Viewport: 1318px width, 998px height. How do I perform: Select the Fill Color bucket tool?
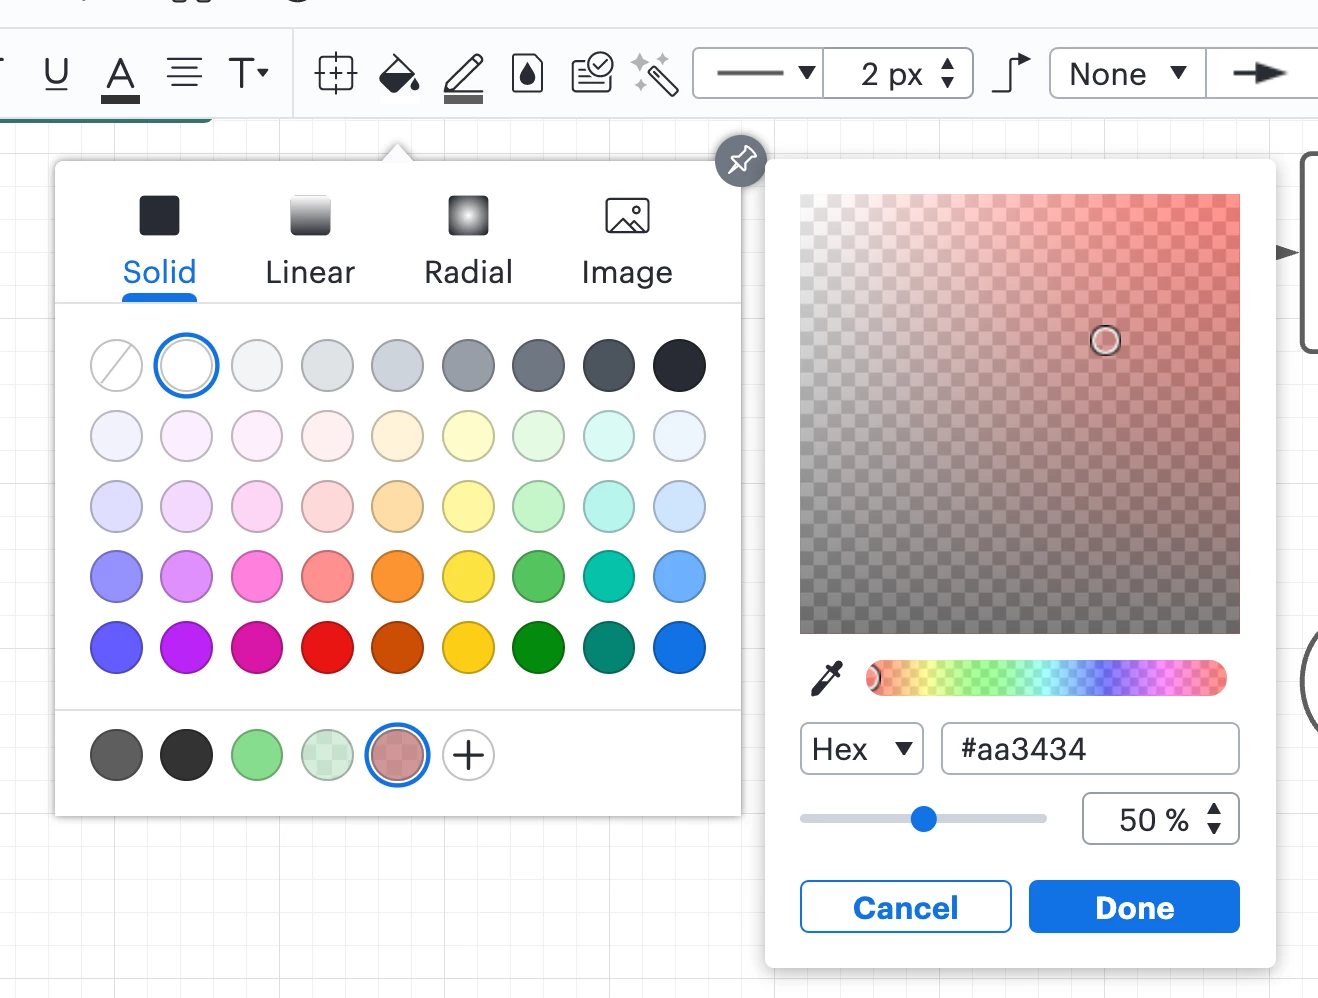(x=398, y=73)
